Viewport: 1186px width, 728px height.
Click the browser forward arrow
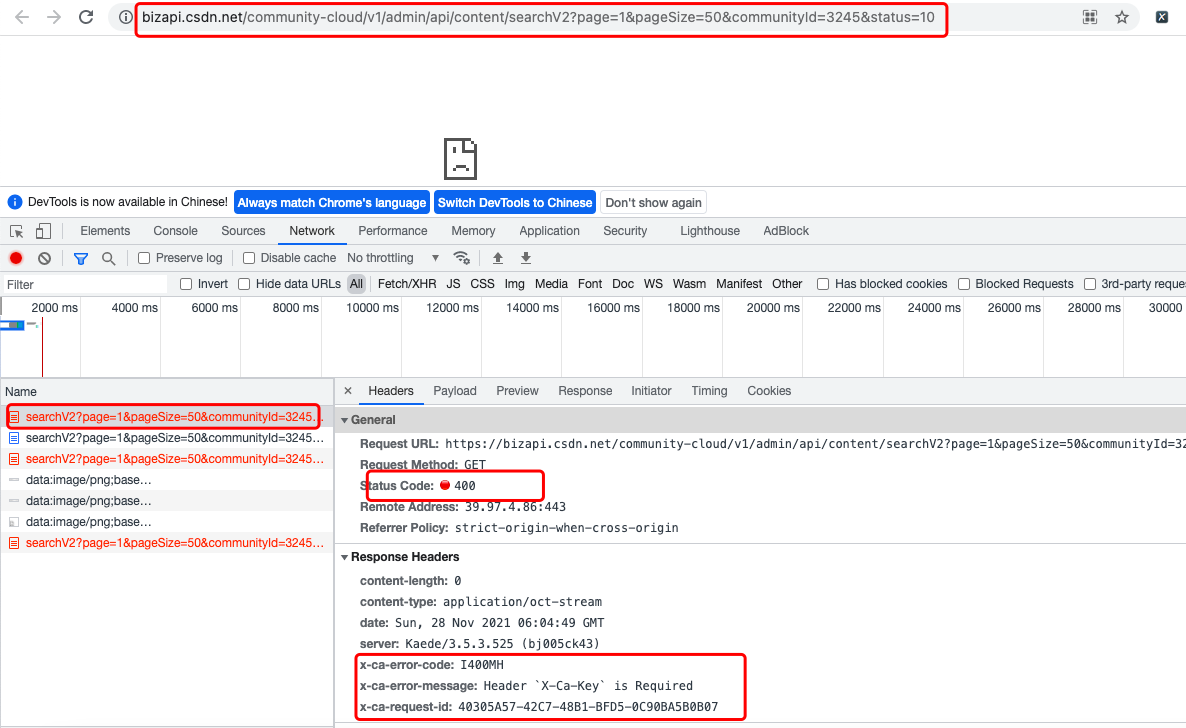coord(54,17)
